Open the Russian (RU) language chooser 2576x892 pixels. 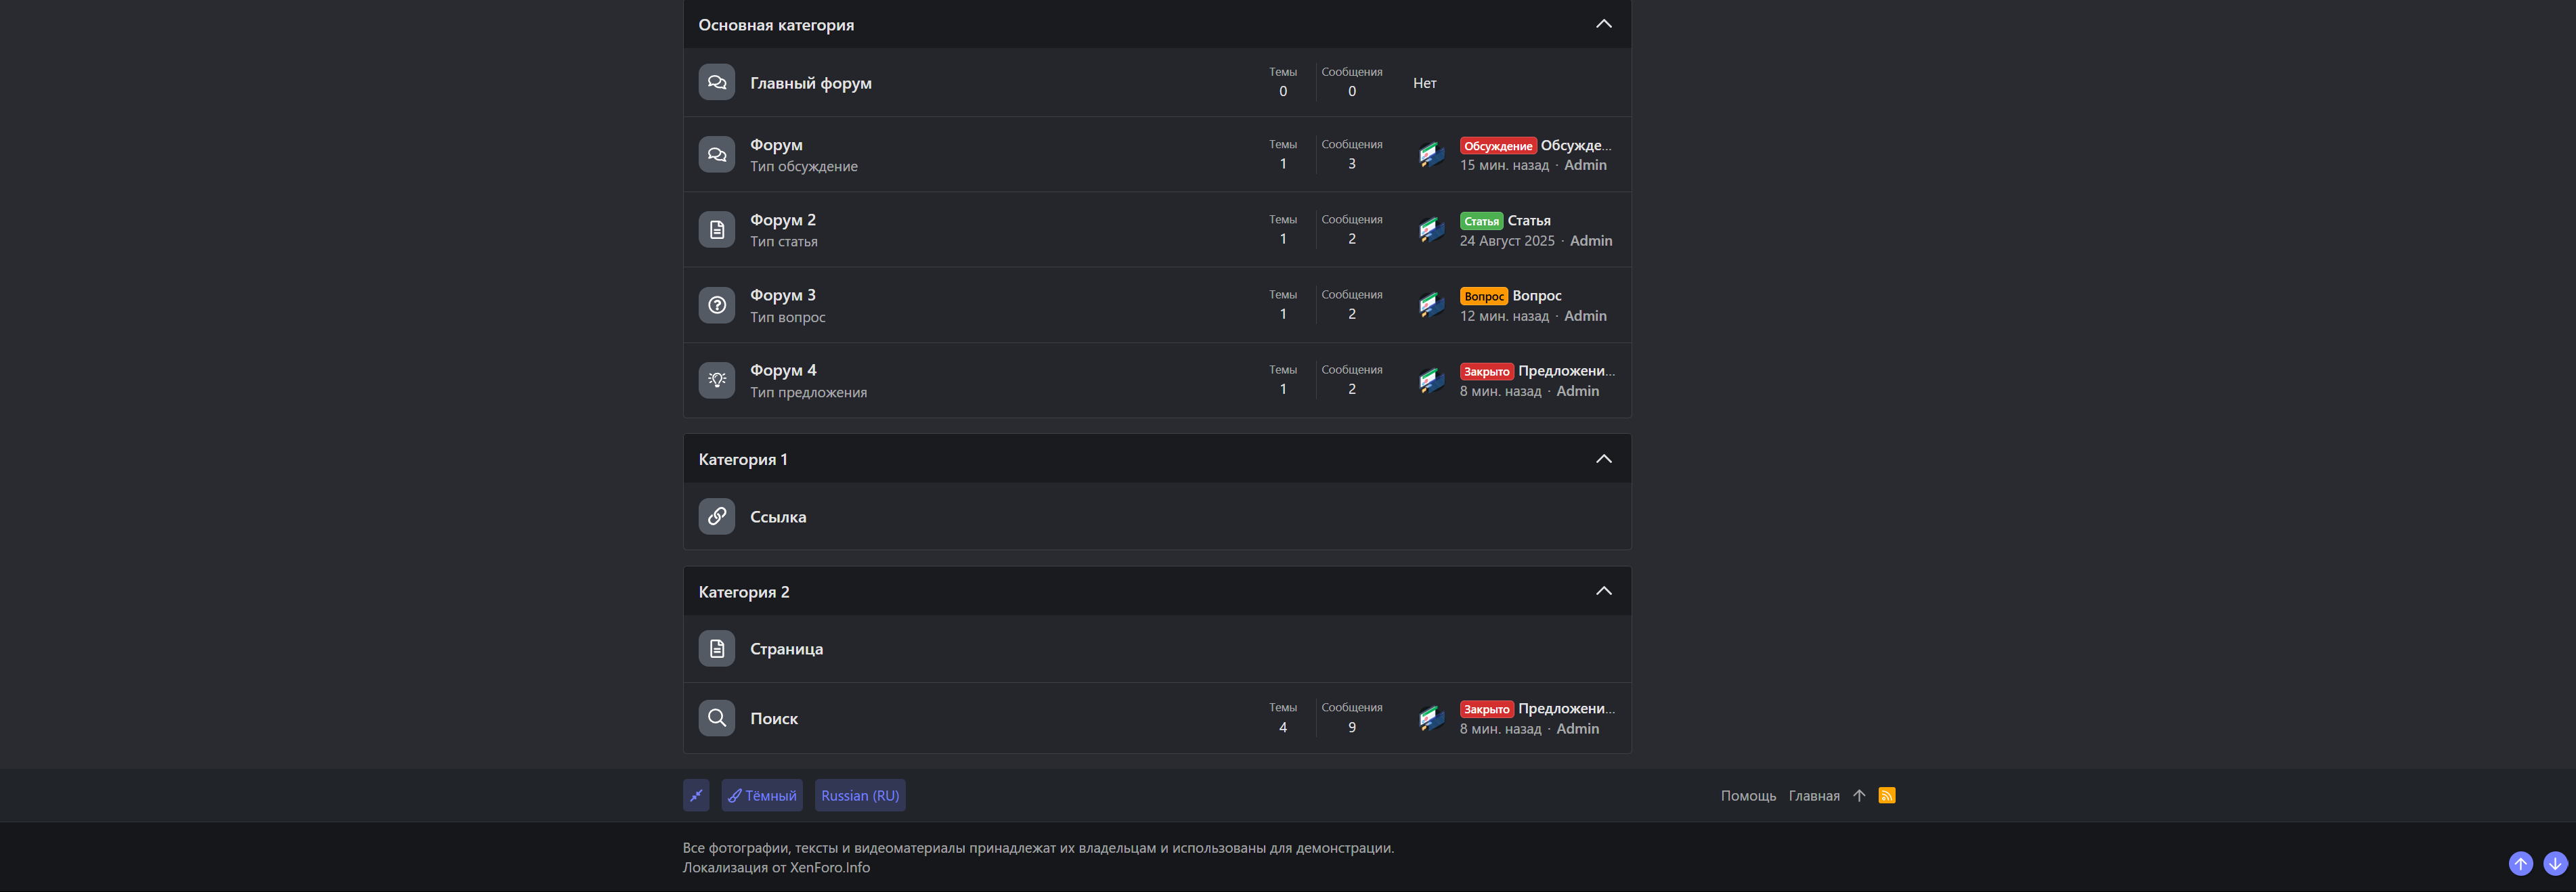point(860,795)
